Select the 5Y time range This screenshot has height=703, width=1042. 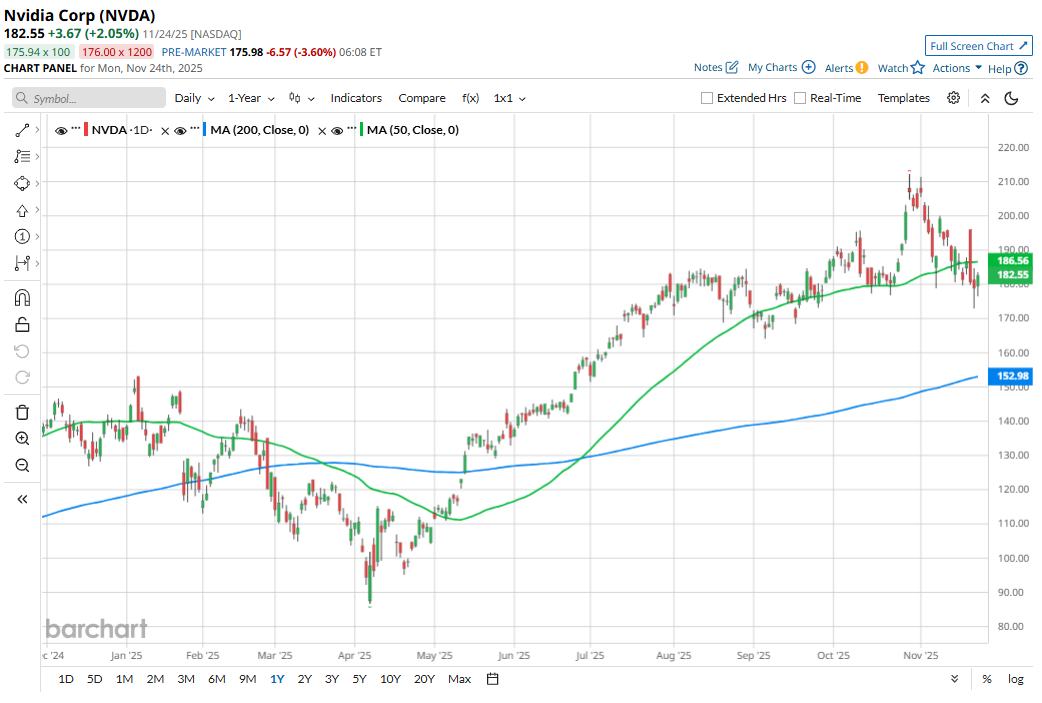click(x=359, y=679)
